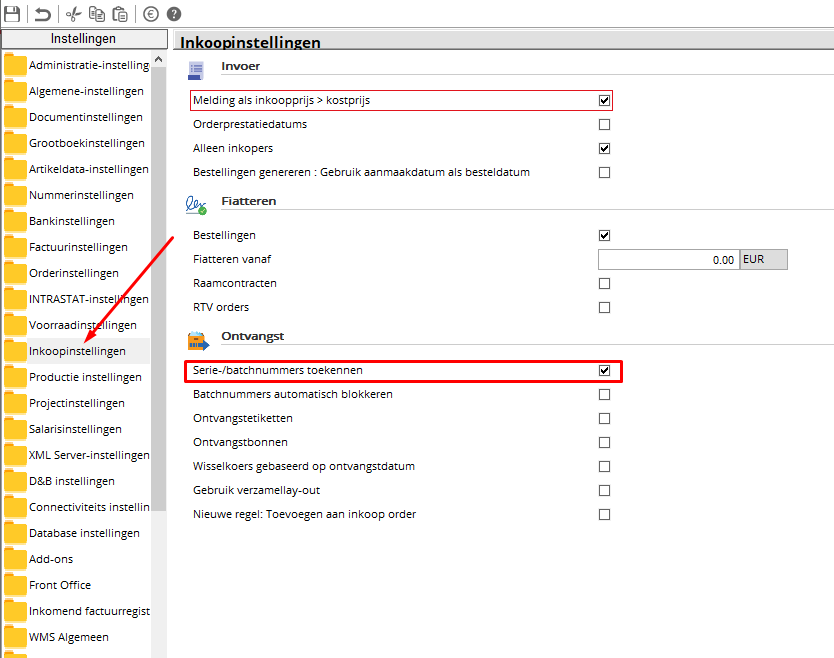Click the Undo arrow icon
Screen dimensions: 834x658
pos(42,14)
